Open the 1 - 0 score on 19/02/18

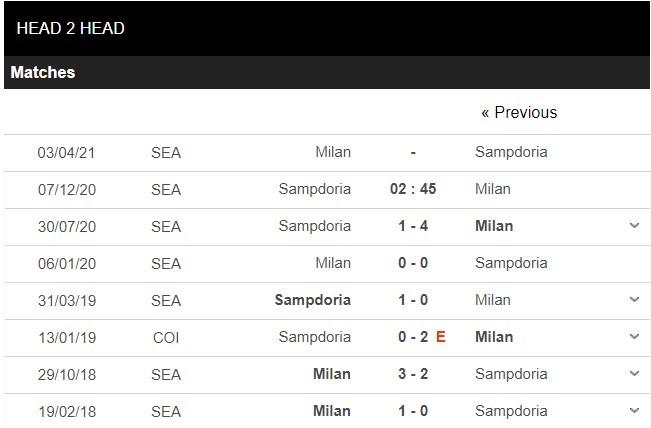pyautogui.click(x=413, y=411)
